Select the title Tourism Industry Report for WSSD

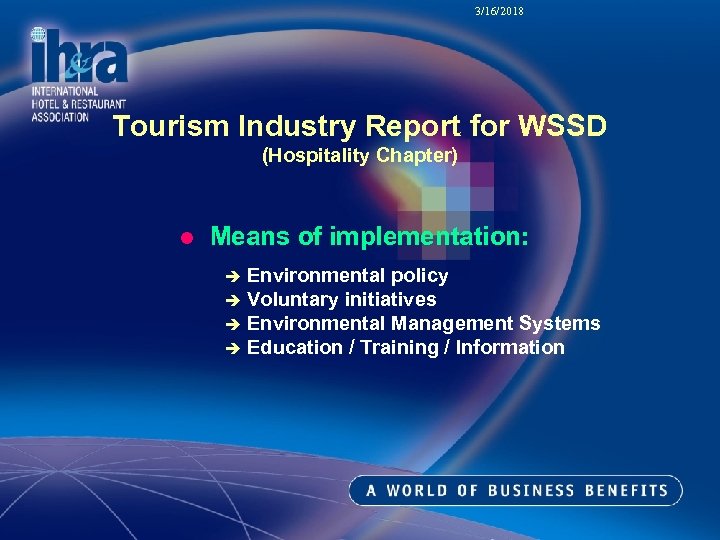click(360, 125)
